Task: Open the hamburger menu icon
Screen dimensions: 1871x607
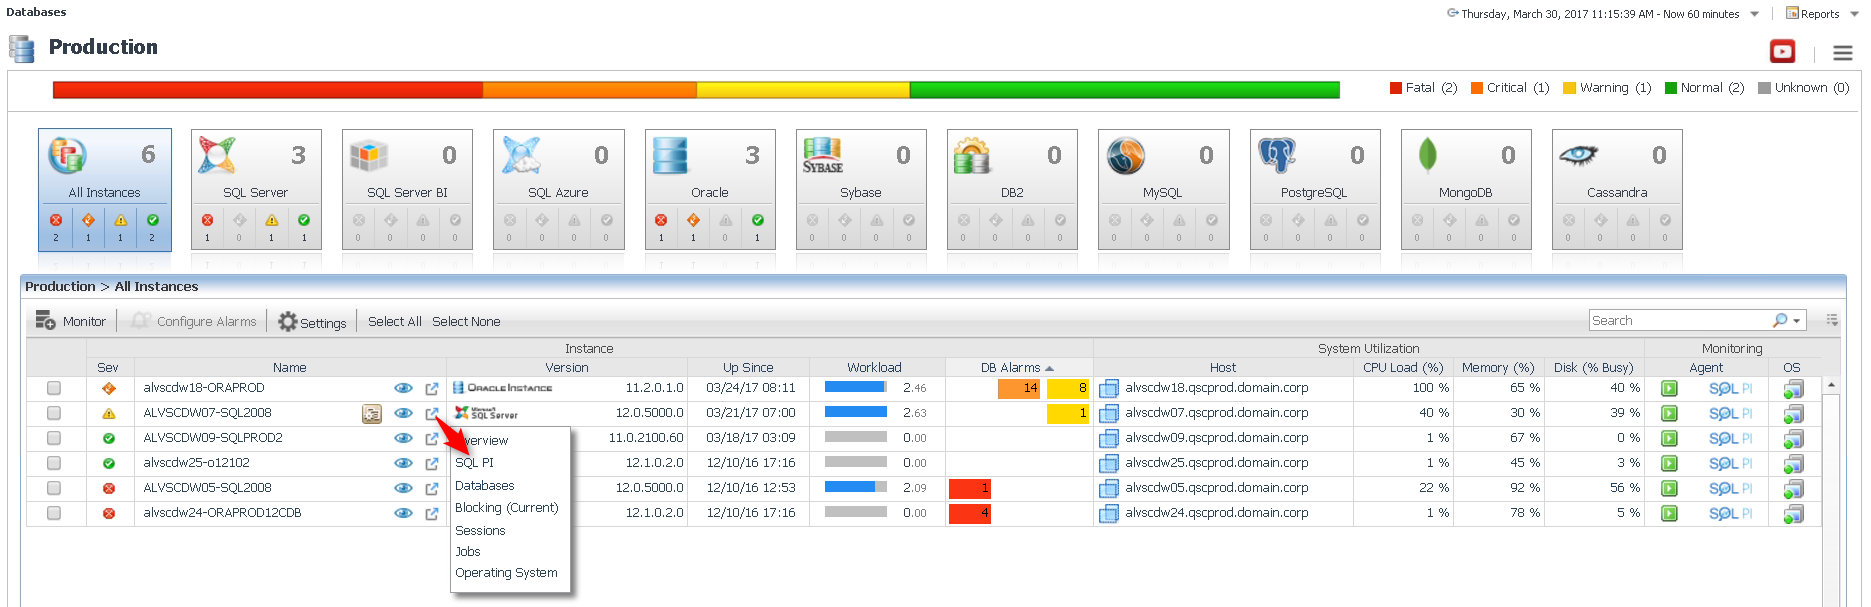Action: (x=1842, y=53)
